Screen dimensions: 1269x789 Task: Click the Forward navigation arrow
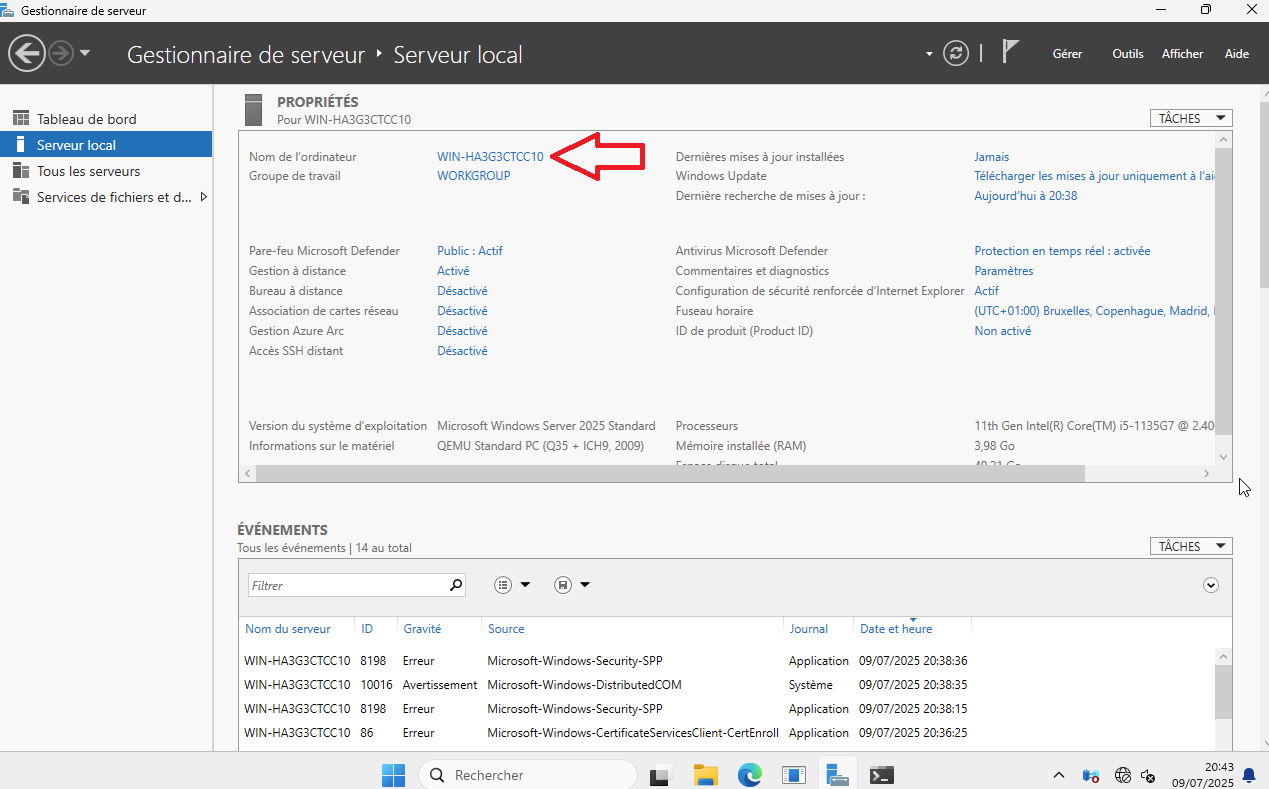pos(61,53)
